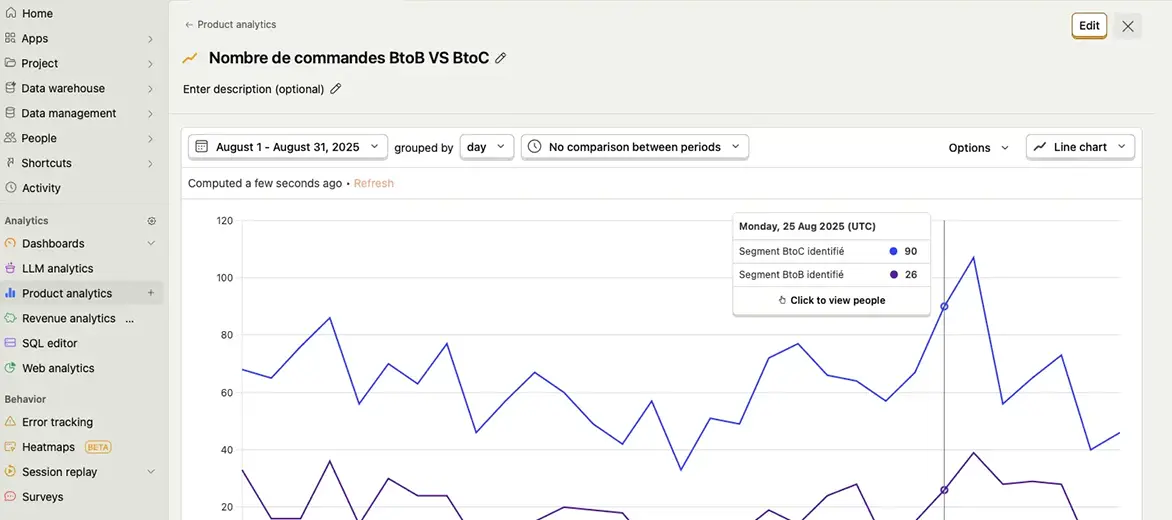Click the pencil icon beside the insight title
The height and width of the screenshot is (520, 1172).
click(x=501, y=58)
